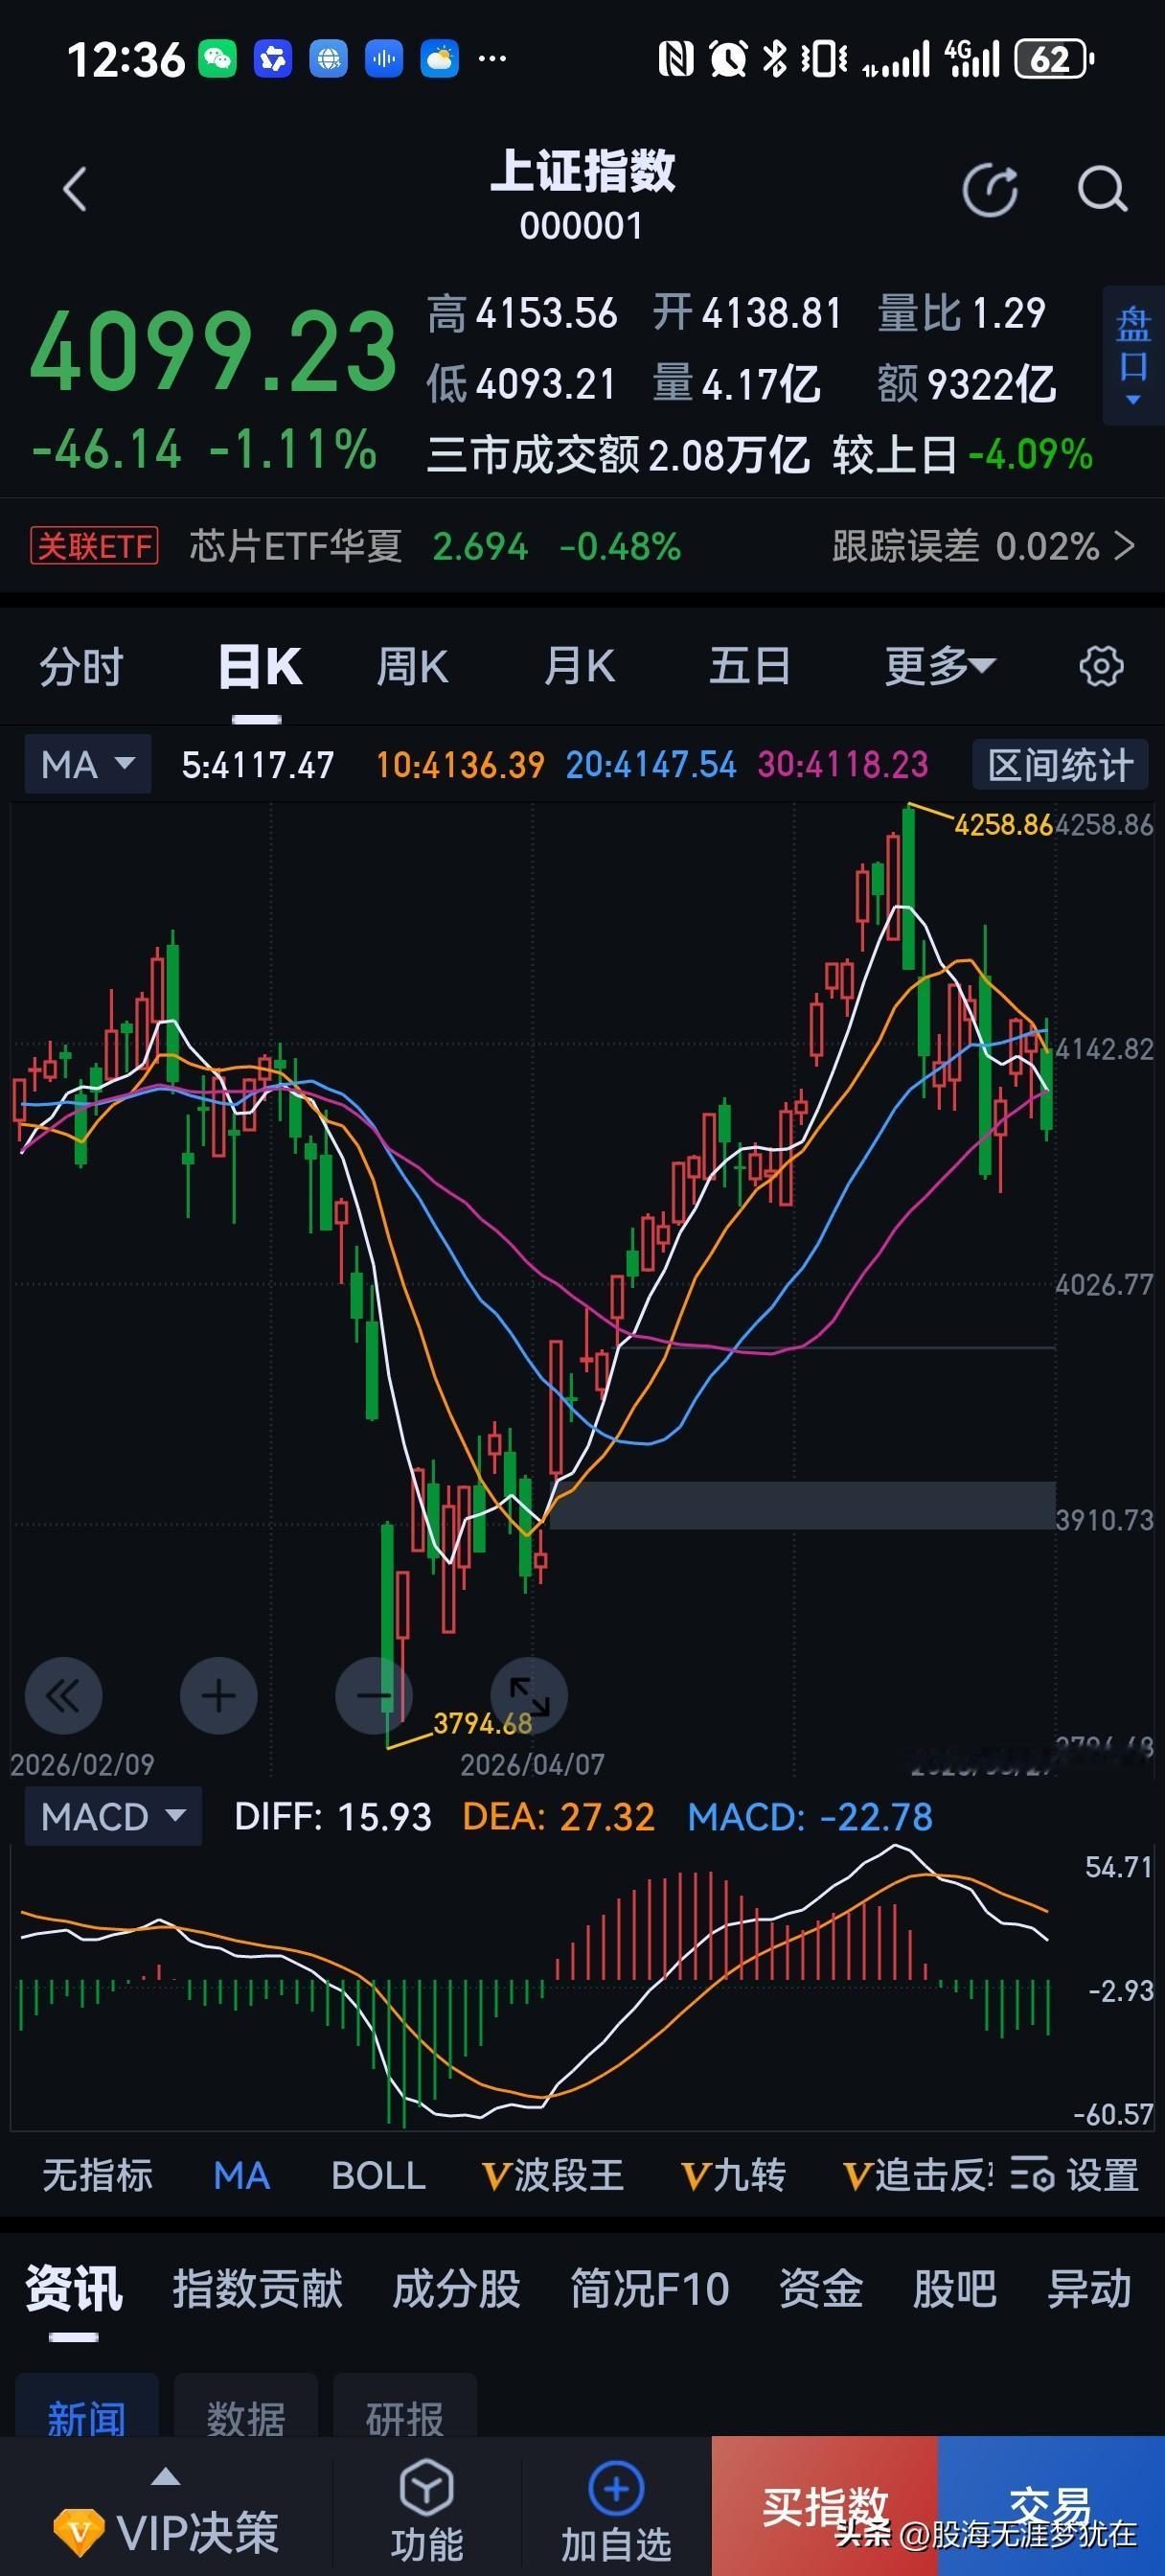This screenshot has height=2576, width=1165.
Task: Tap the 5:4117.47 MA value
Action: click(x=258, y=765)
